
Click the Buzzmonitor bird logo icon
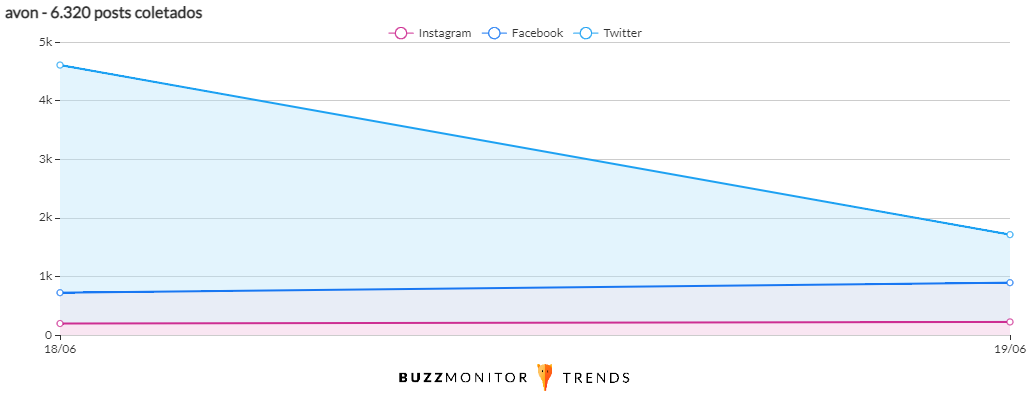click(545, 377)
